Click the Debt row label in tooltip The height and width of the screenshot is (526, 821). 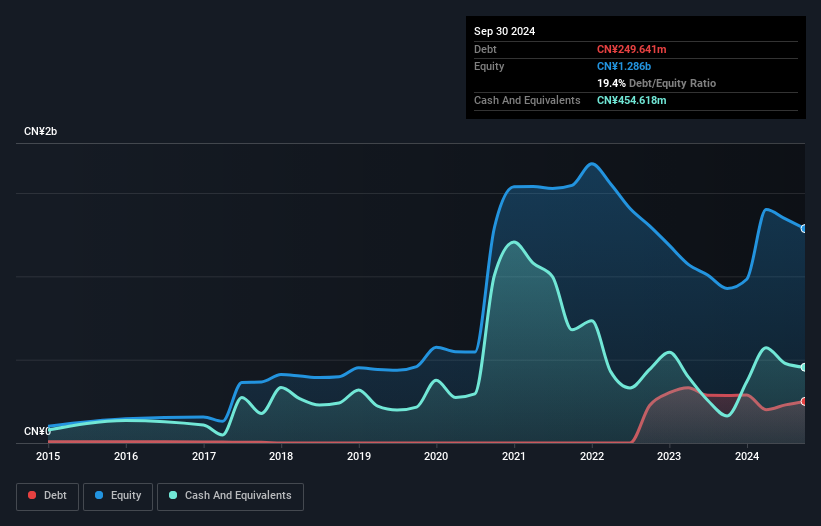pyautogui.click(x=485, y=49)
